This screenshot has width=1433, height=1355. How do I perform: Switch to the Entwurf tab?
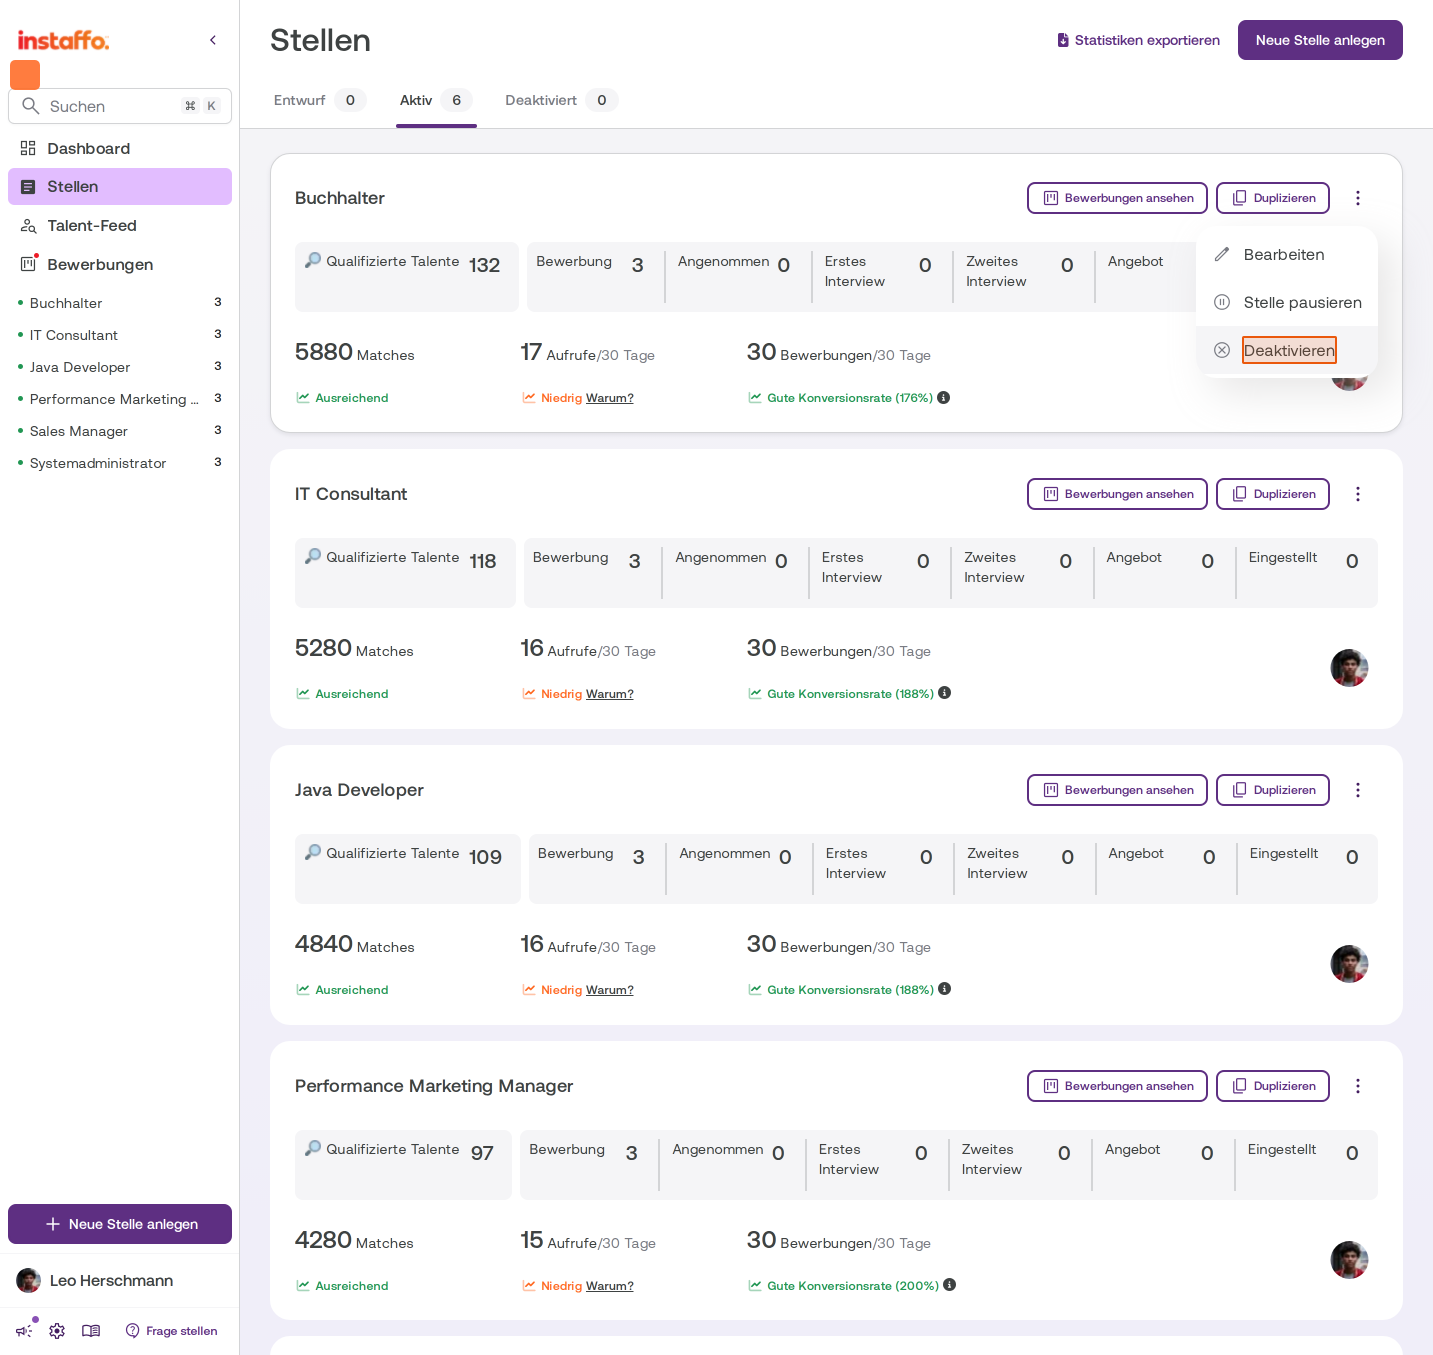(x=320, y=100)
